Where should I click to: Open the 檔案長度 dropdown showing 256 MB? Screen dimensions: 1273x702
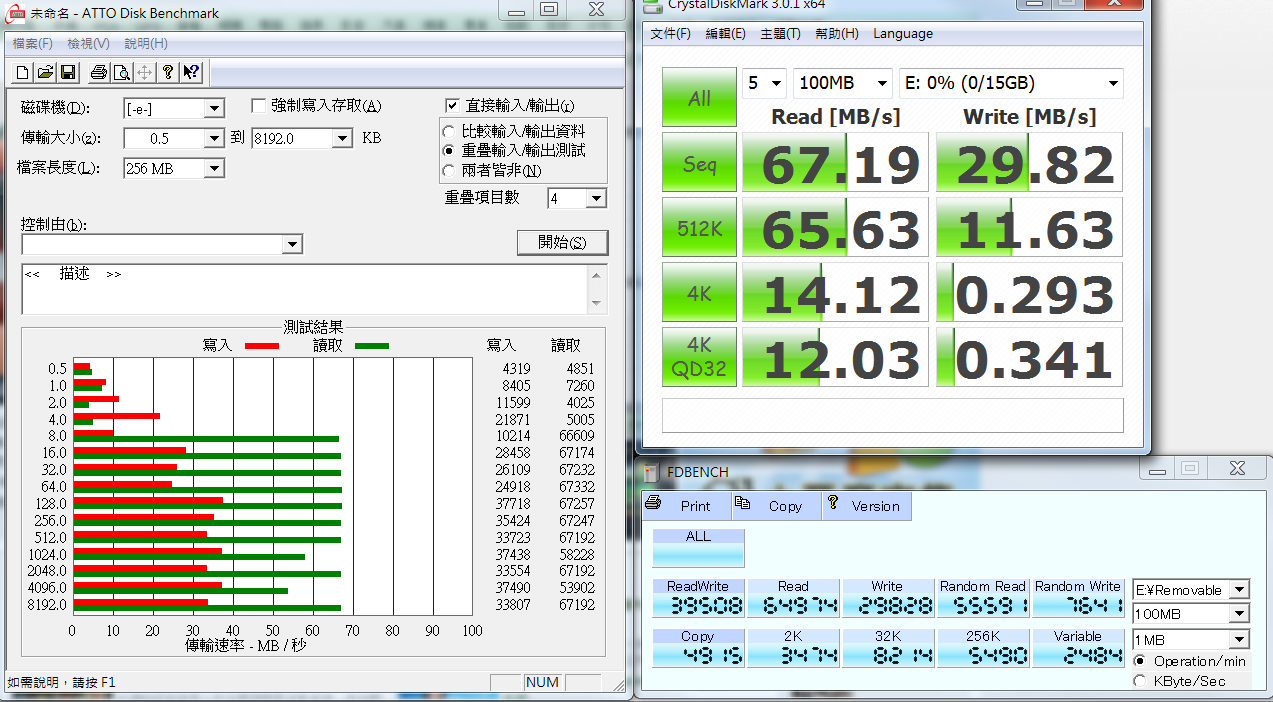(214, 169)
